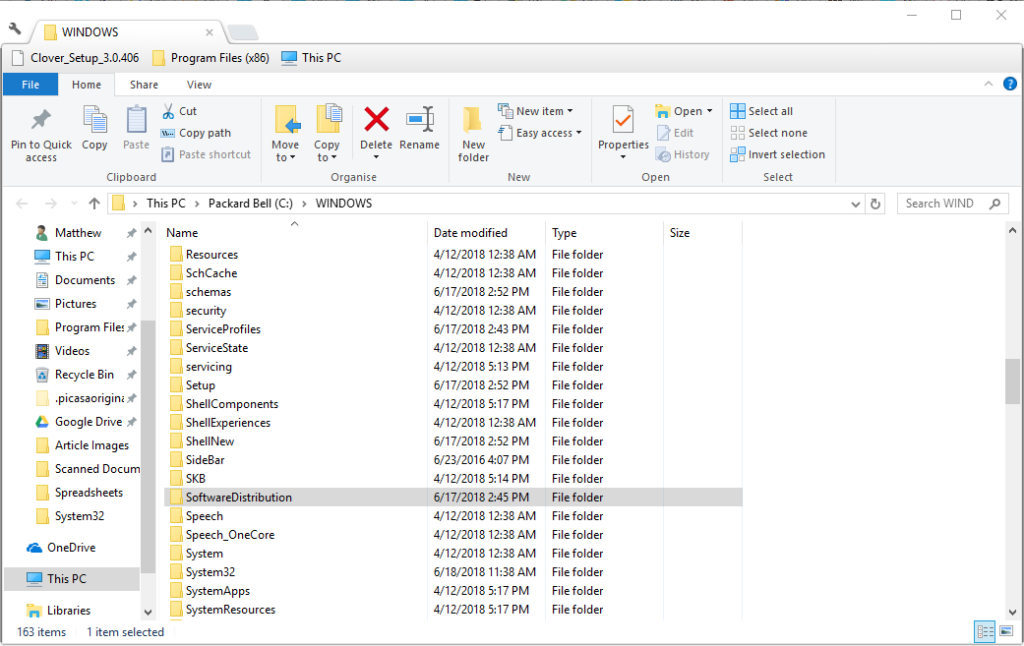Open the Move to menu

[285, 133]
